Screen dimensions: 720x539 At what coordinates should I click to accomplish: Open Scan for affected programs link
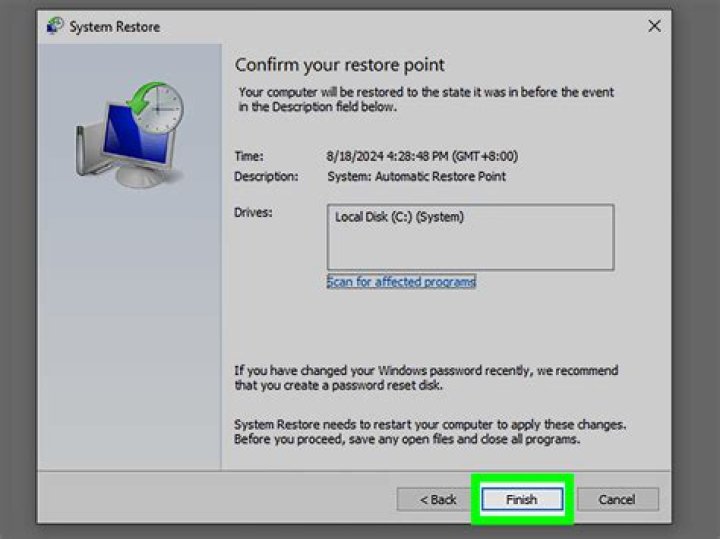401,281
